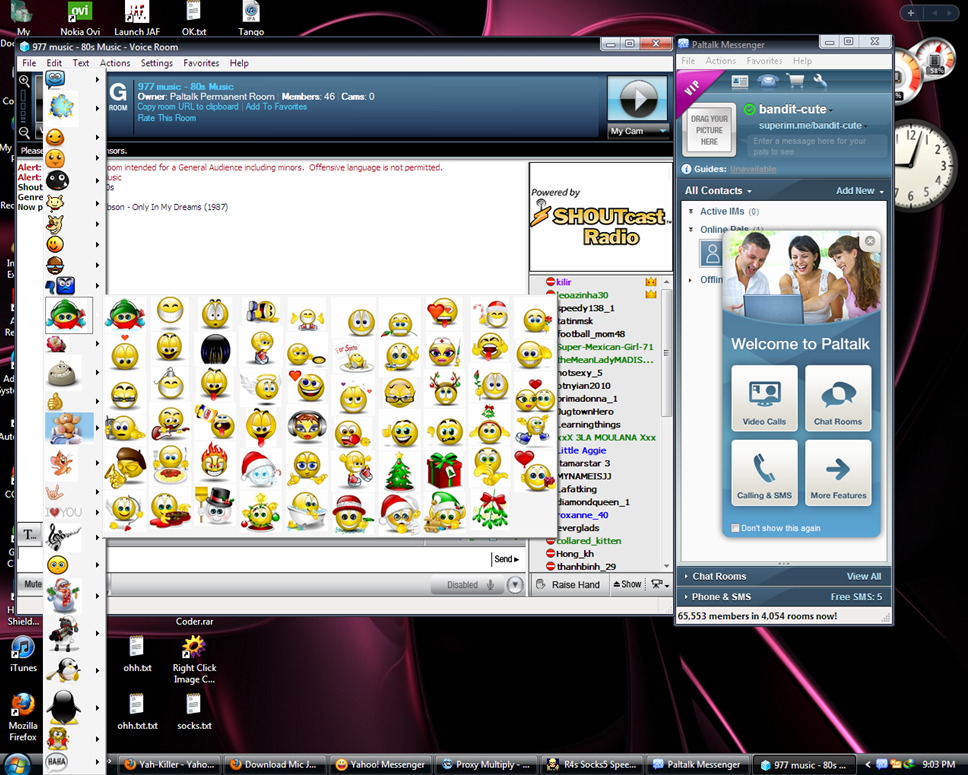The image size is (968, 775).
Task: Click Copy room URL to clipboard link
Action: 188,107
